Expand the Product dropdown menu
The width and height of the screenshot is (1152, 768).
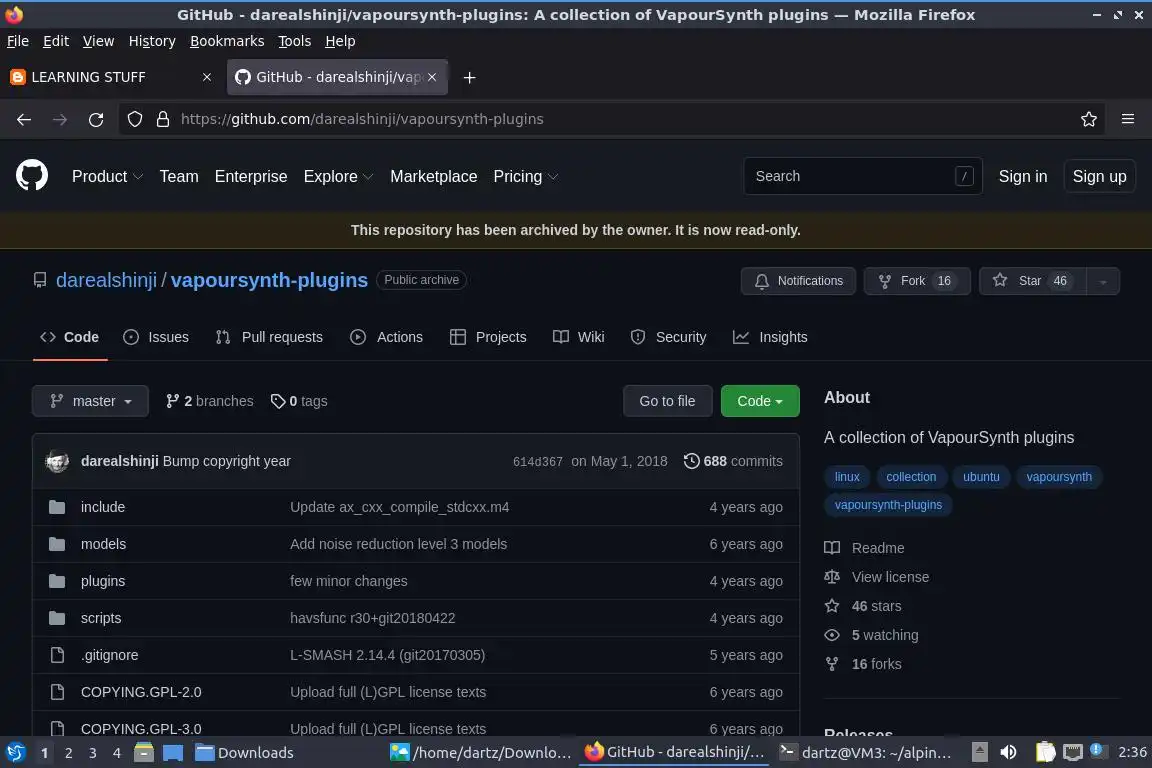[x=107, y=176]
